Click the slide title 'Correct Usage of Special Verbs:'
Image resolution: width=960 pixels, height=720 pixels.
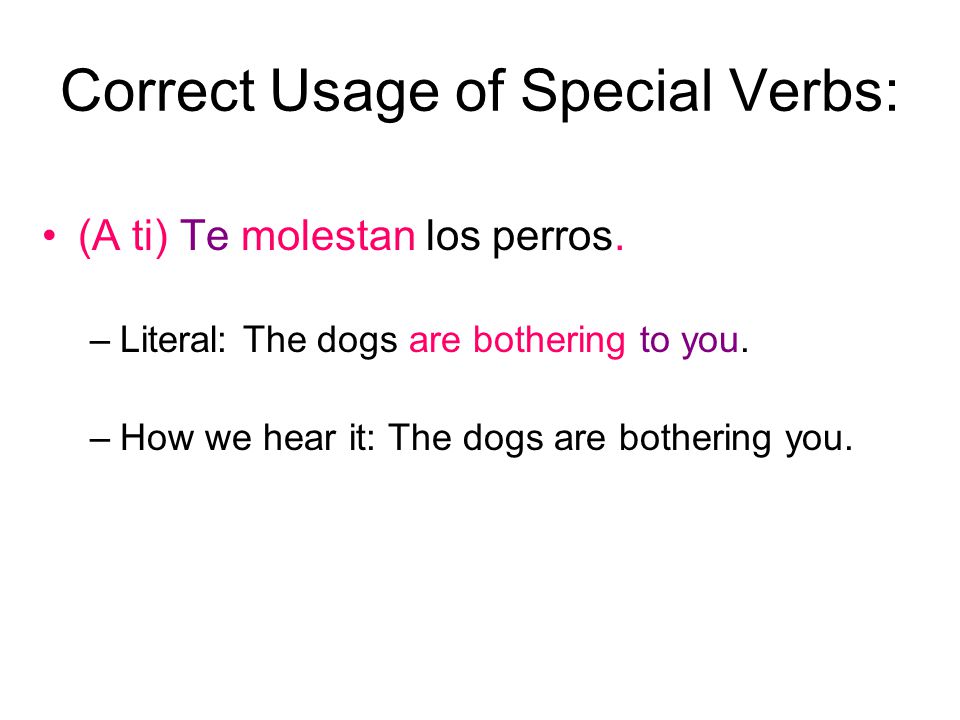[x=479, y=92]
